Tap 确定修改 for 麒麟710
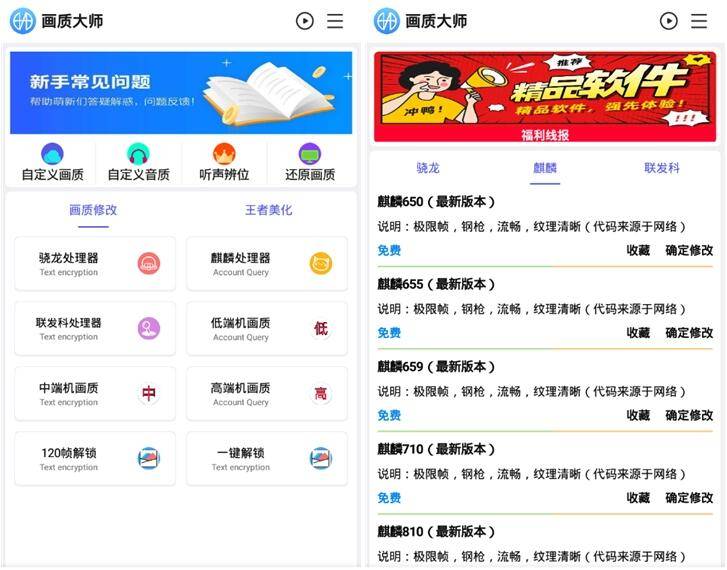This screenshot has width=727, height=570. coord(689,498)
